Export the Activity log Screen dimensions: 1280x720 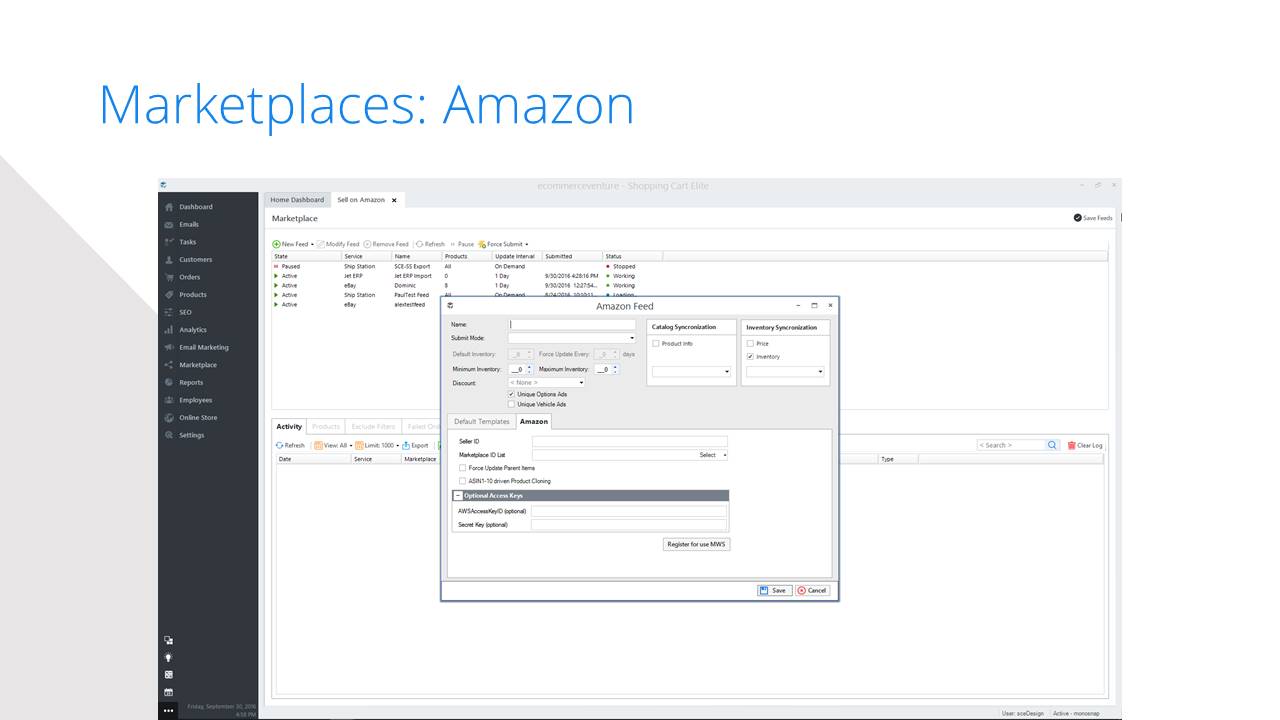[x=415, y=445]
